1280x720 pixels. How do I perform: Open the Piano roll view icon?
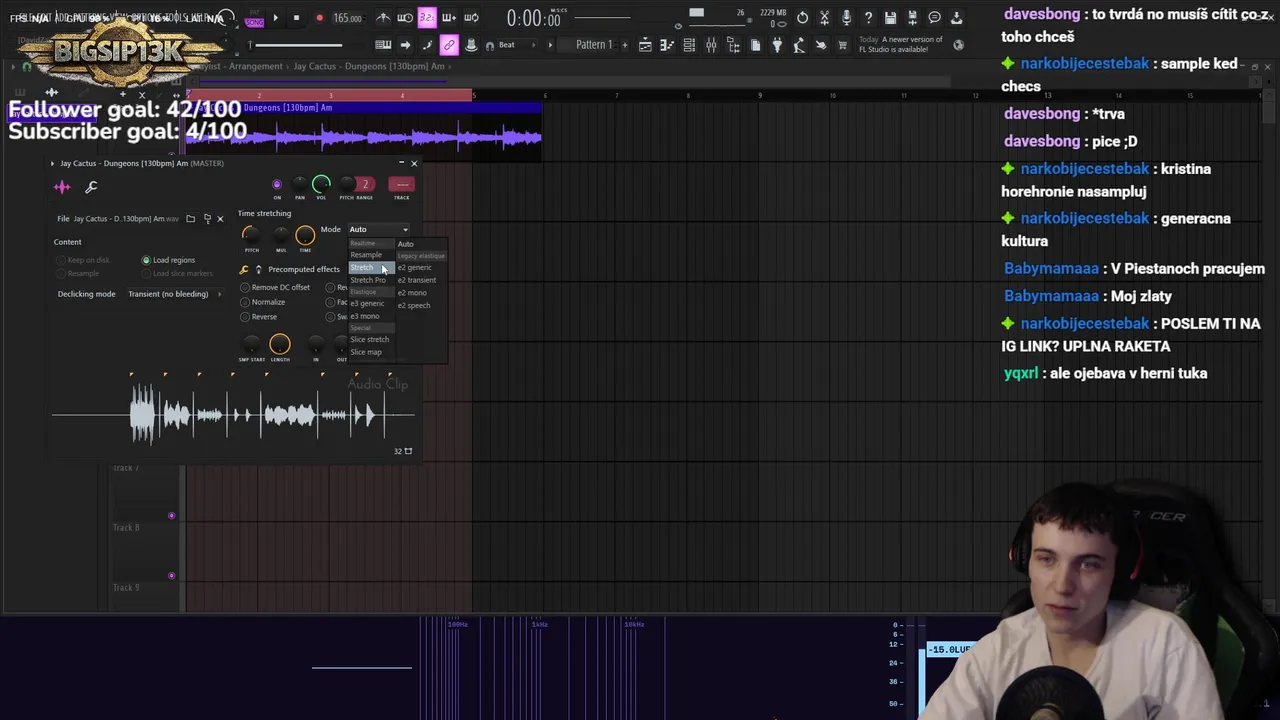[667, 45]
